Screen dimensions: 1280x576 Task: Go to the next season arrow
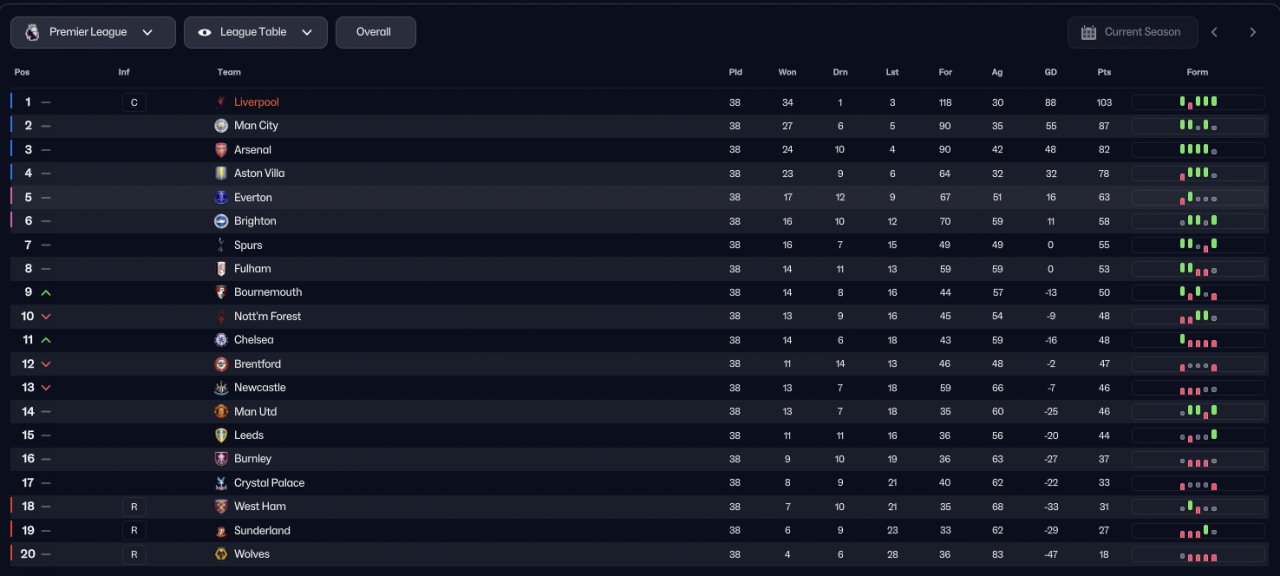[x=1252, y=32]
